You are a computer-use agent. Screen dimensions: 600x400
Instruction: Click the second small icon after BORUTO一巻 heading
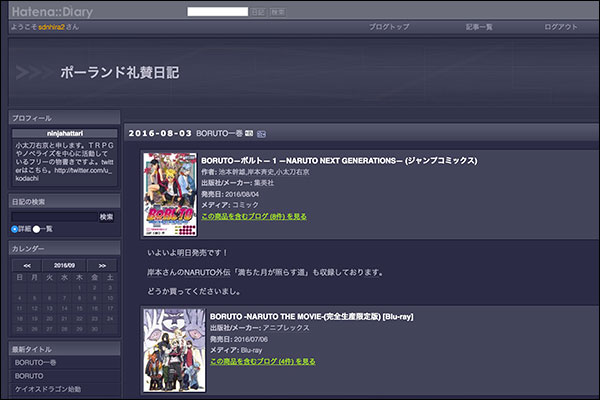(x=261, y=132)
